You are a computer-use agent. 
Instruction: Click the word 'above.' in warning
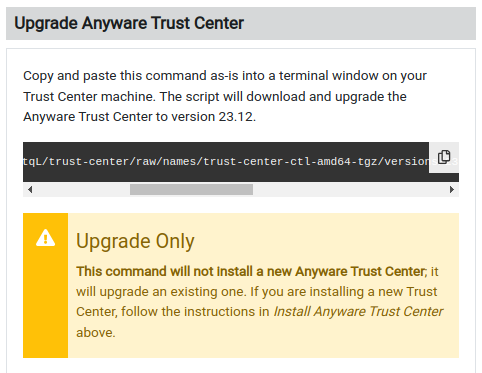click(96, 332)
